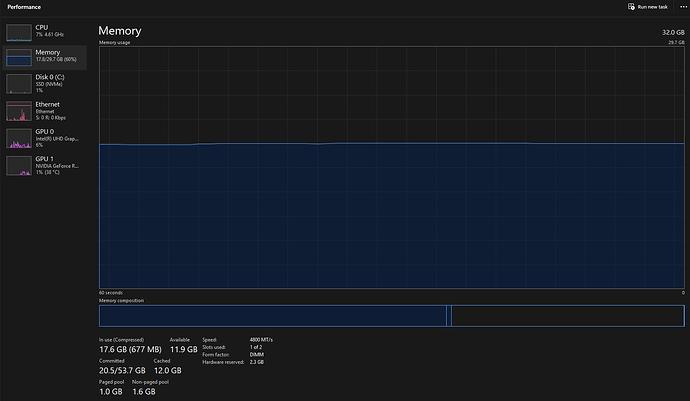Click the Slots used value 1 of 2
The width and height of the screenshot is (690, 401).
[x=256, y=347]
